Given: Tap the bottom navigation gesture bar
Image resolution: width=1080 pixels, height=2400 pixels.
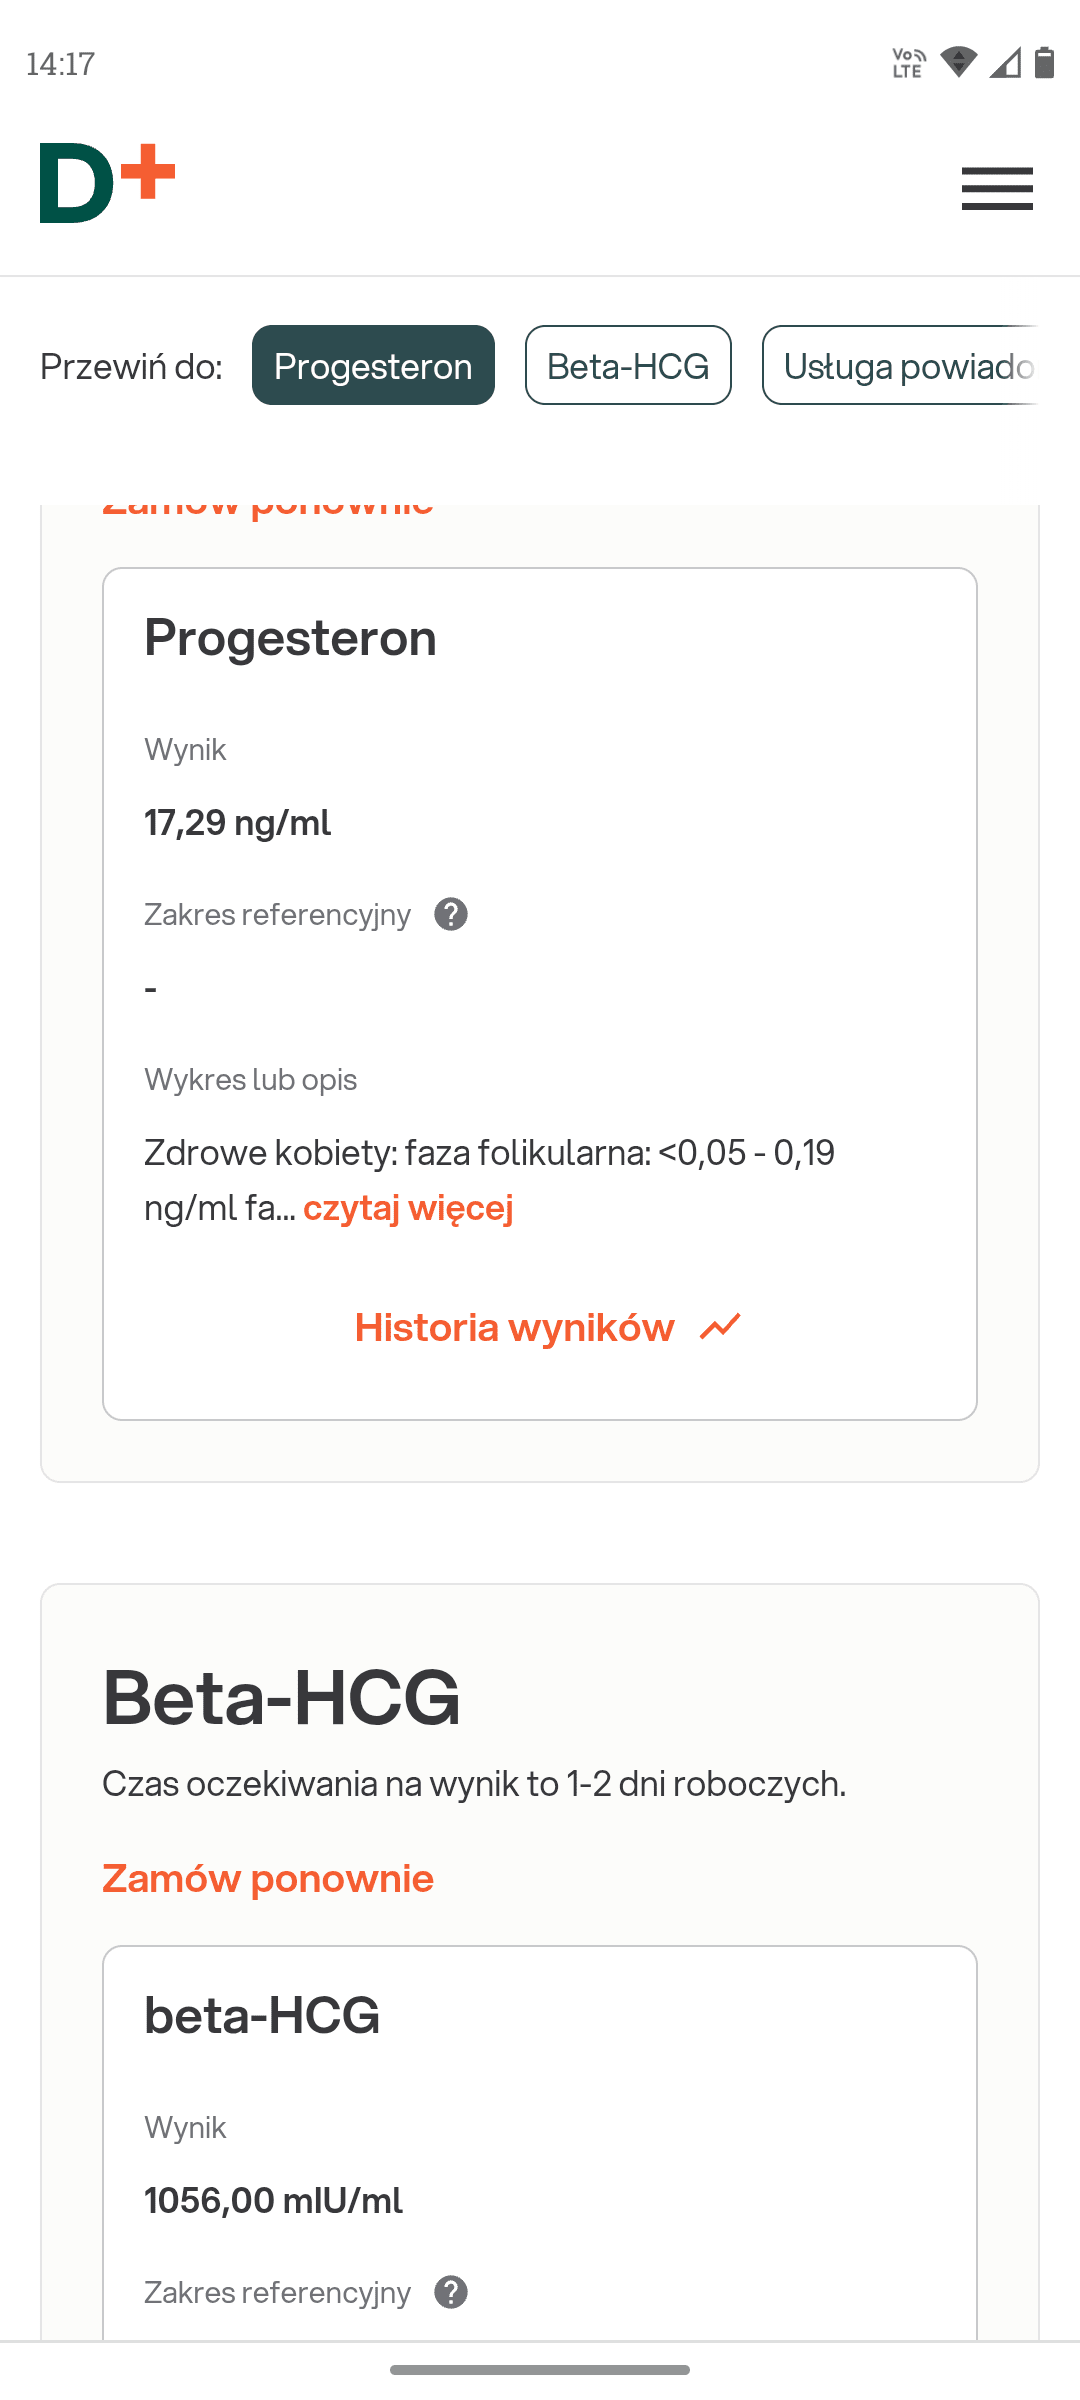Looking at the screenshot, I should pyautogui.click(x=540, y=2370).
